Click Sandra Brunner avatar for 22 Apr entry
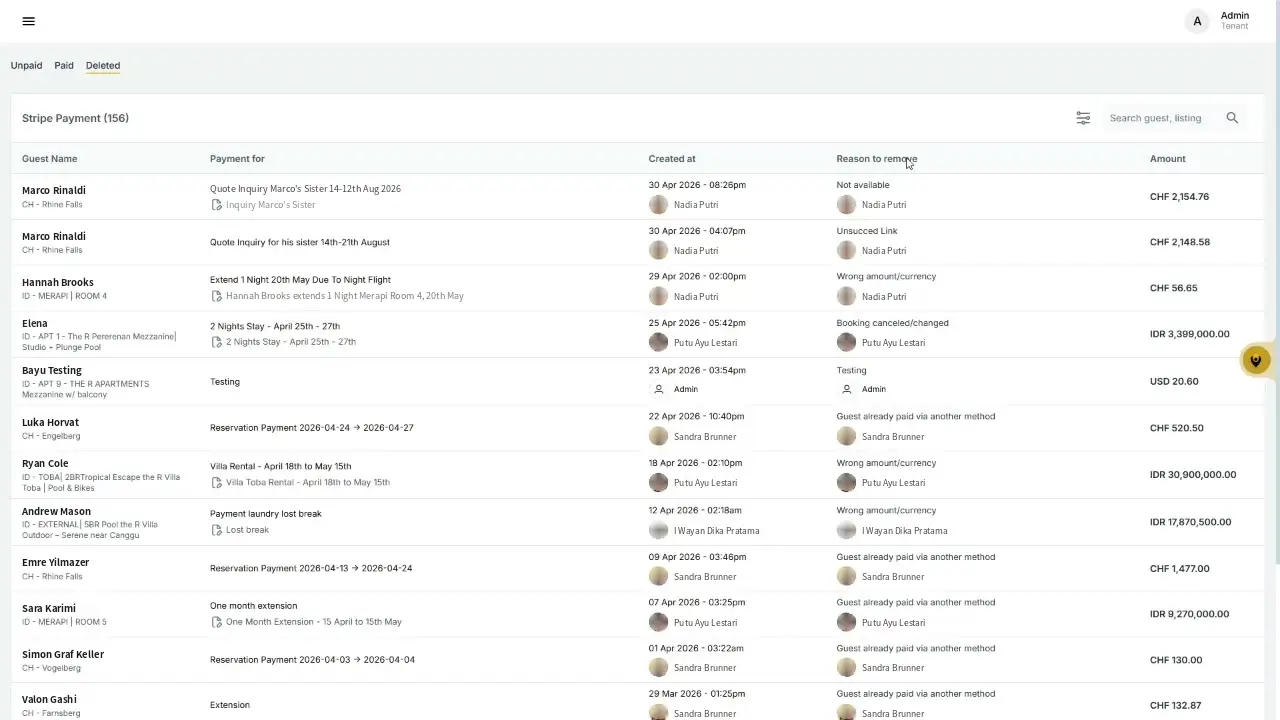The height and width of the screenshot is (720, 1280). click(x=658, y=436)
